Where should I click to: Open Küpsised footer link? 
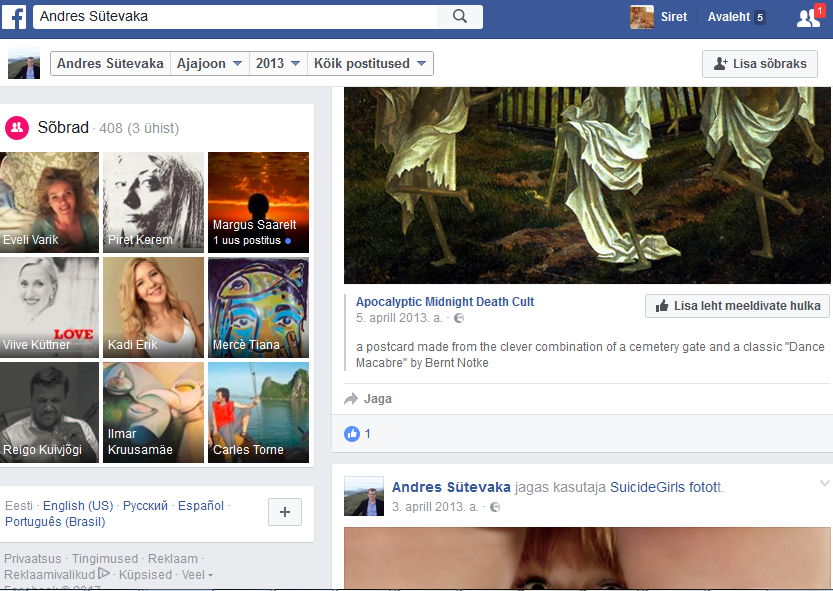pos(146,575)
